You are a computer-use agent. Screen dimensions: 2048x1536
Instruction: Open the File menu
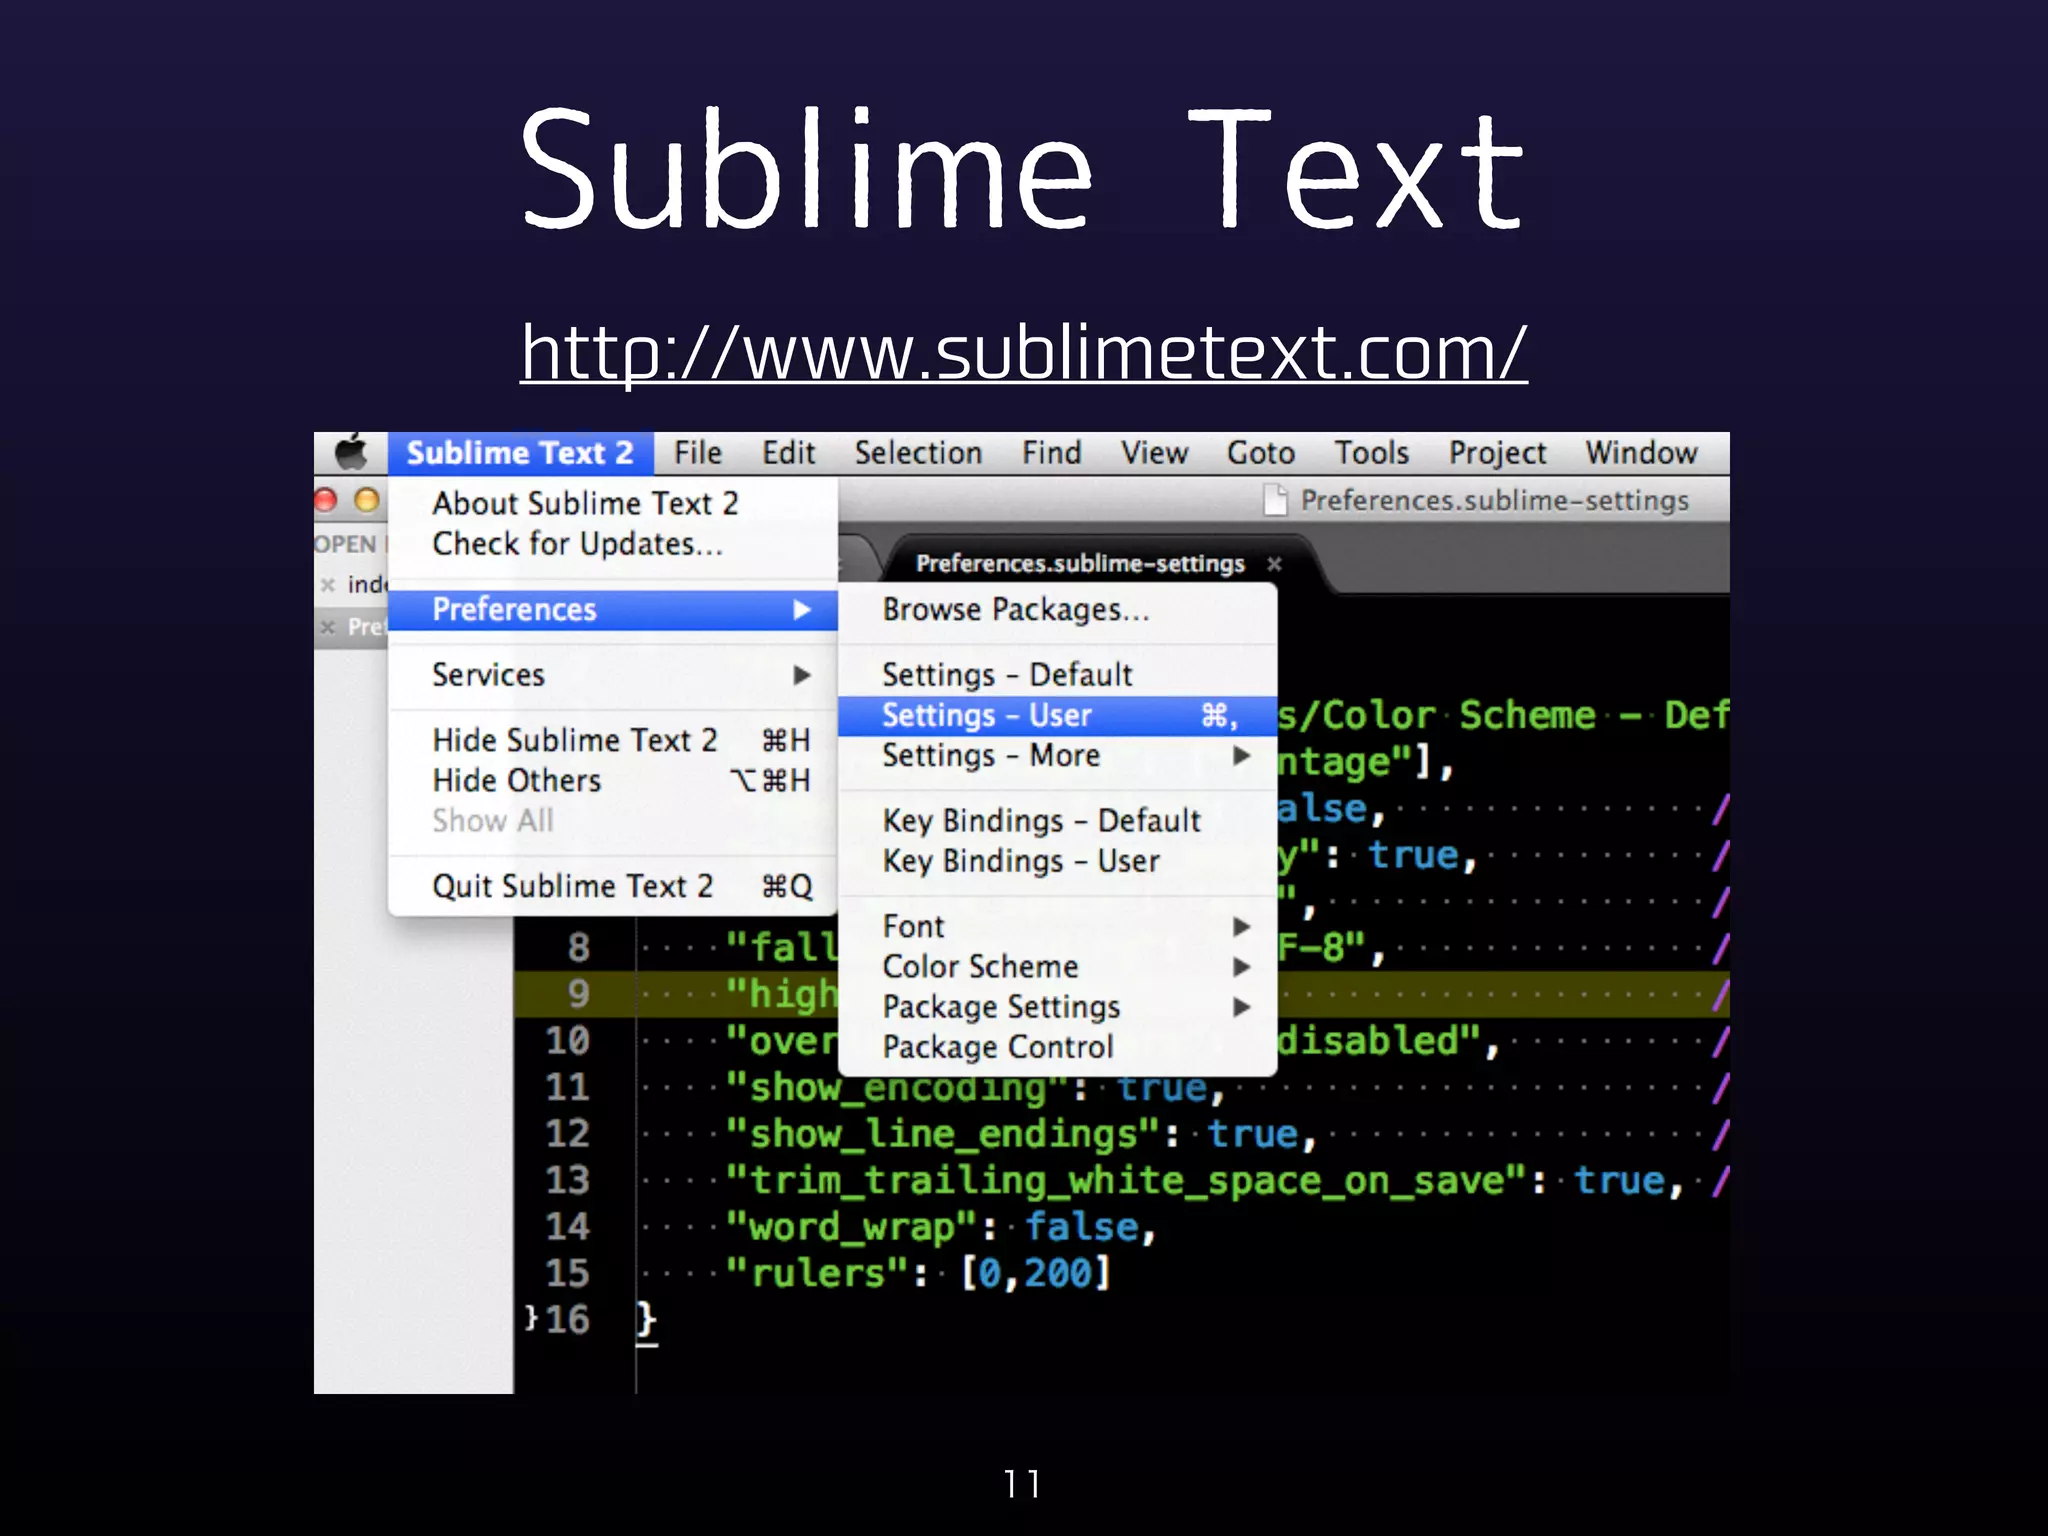tap(697, 453)
